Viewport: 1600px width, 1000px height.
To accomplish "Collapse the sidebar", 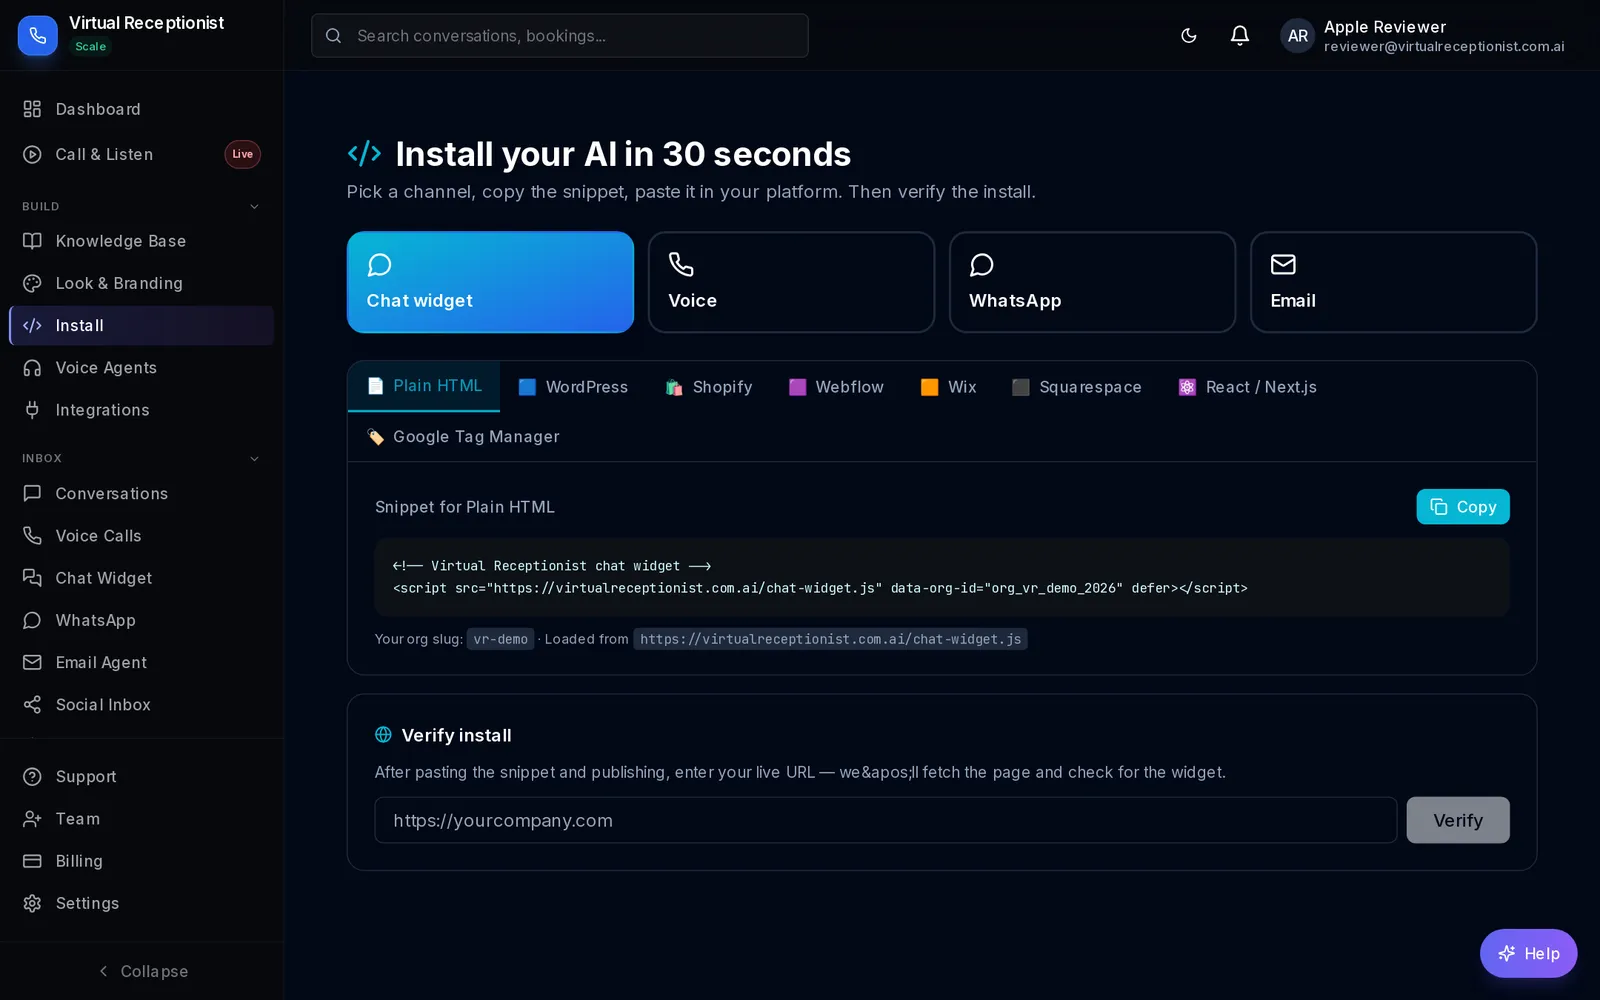I will pyautogui.click(x=142, y=971).
